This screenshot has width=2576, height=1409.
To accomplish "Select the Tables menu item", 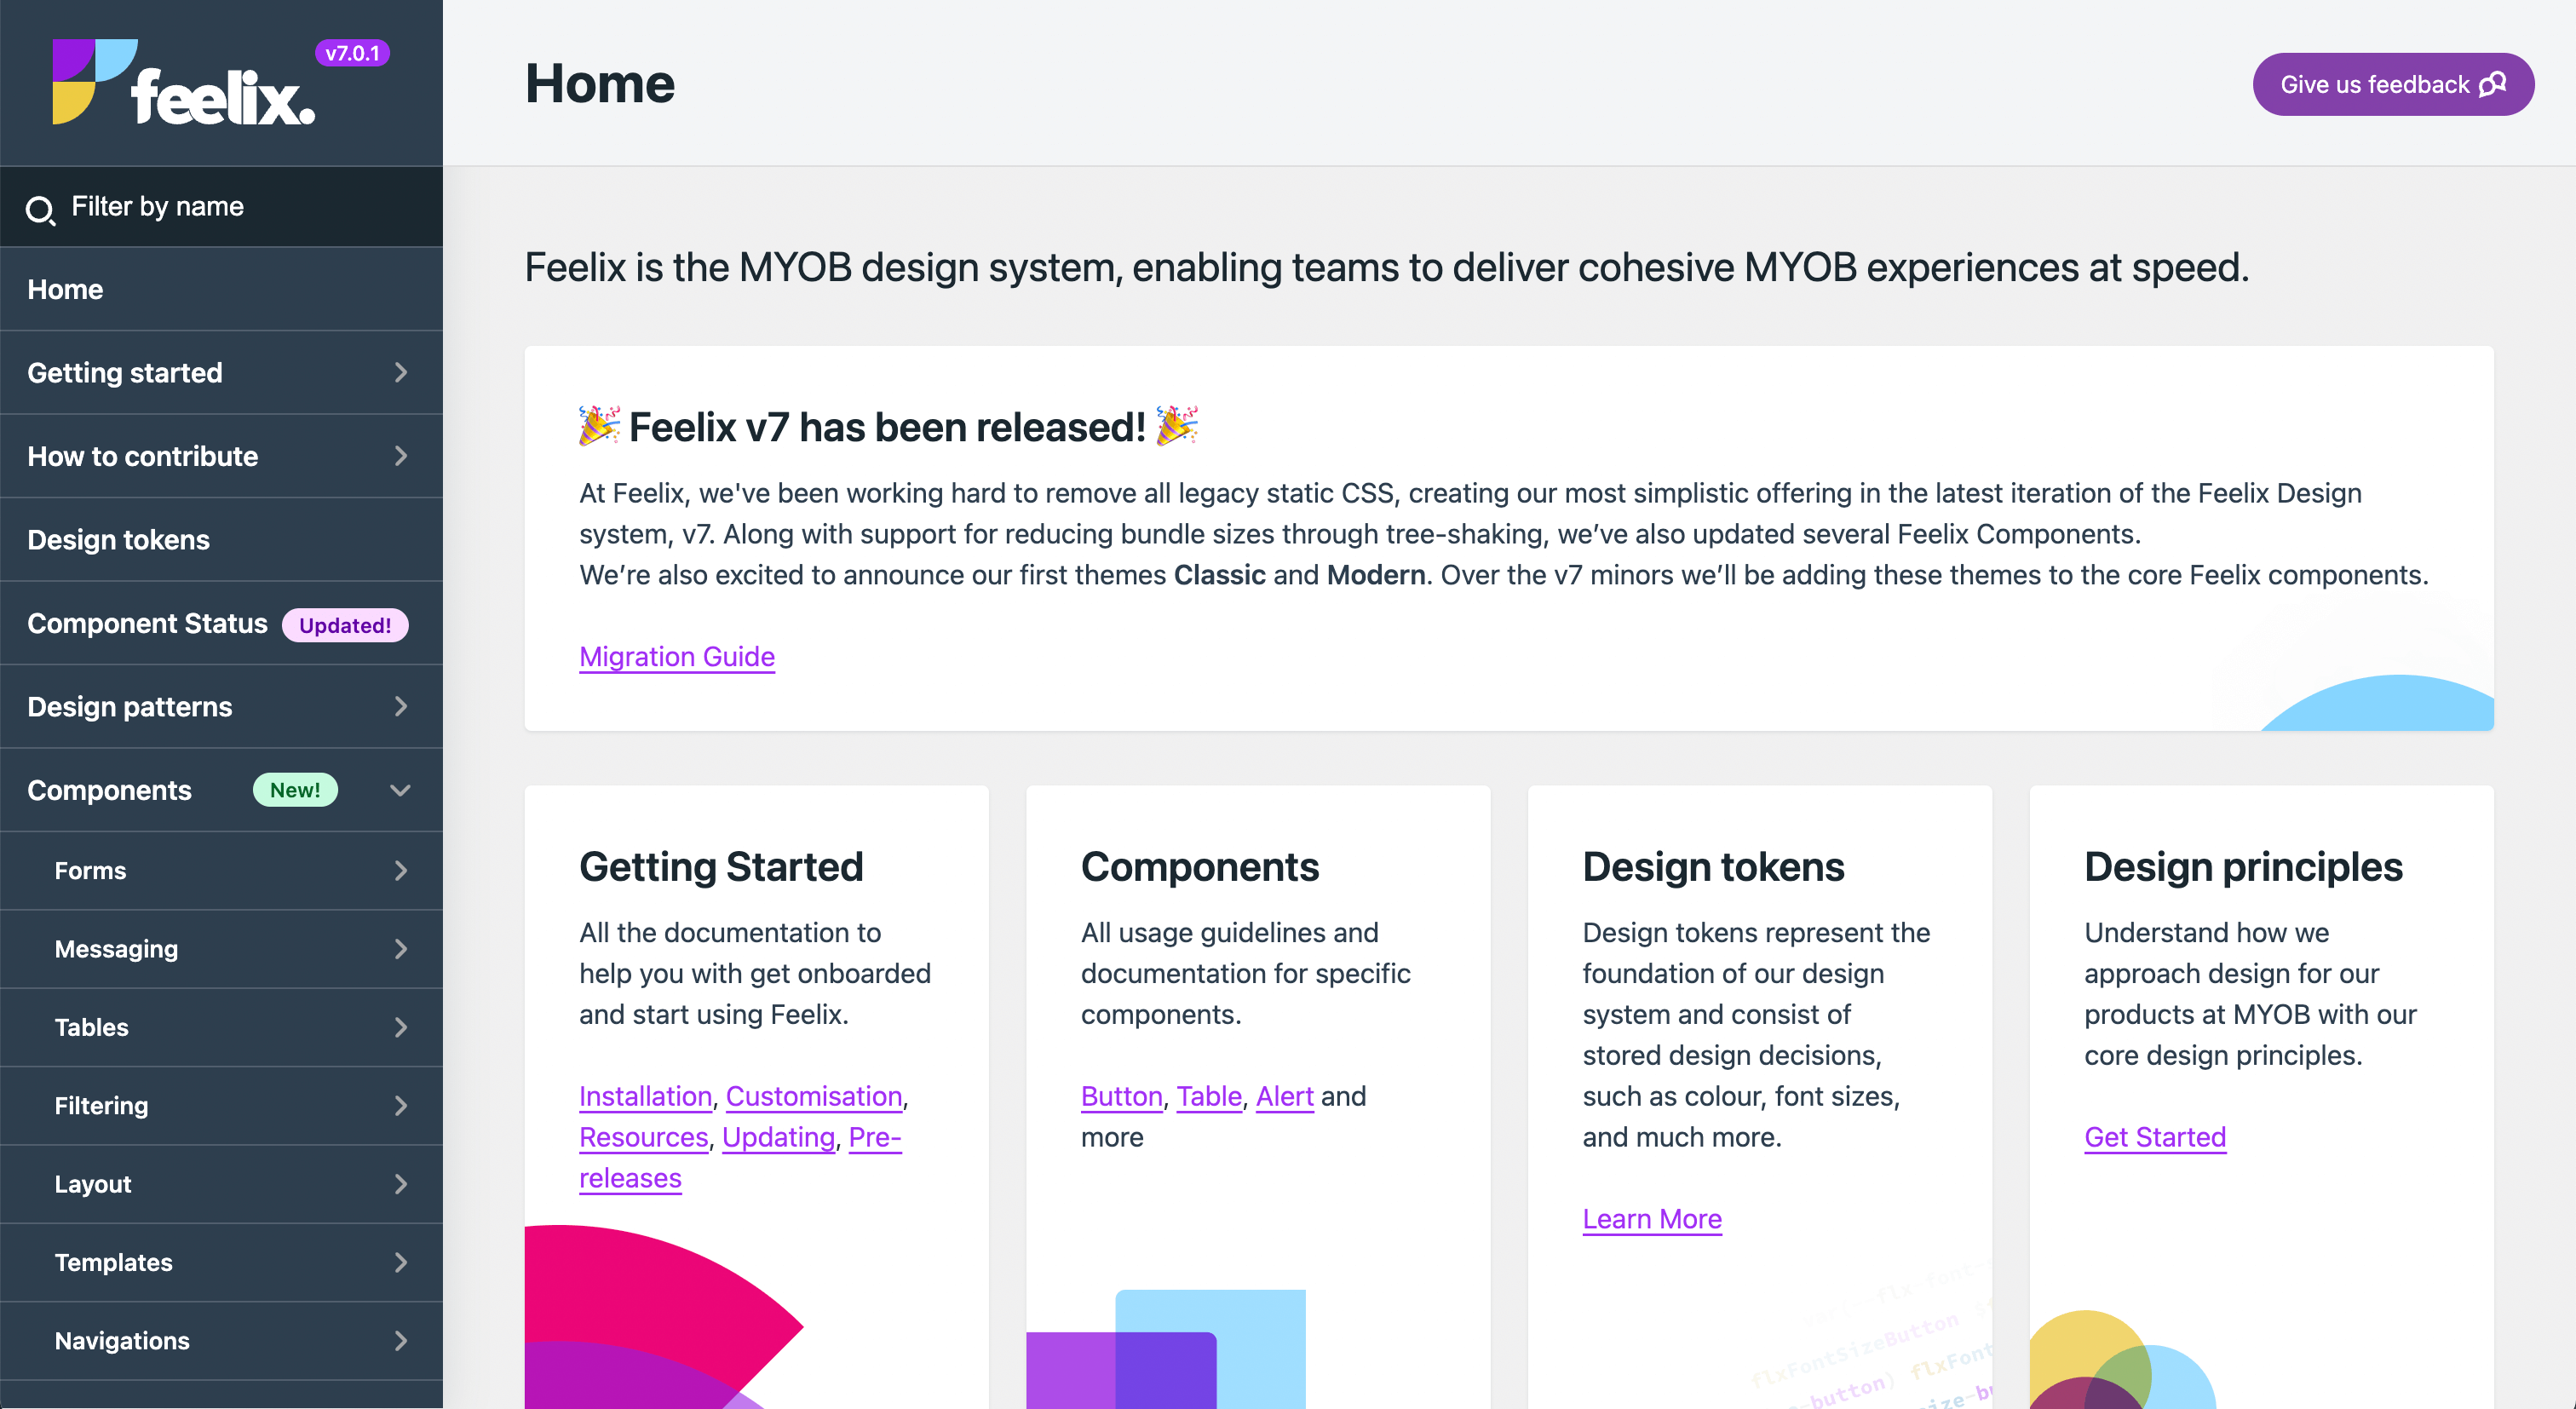I will point(89,1026).
